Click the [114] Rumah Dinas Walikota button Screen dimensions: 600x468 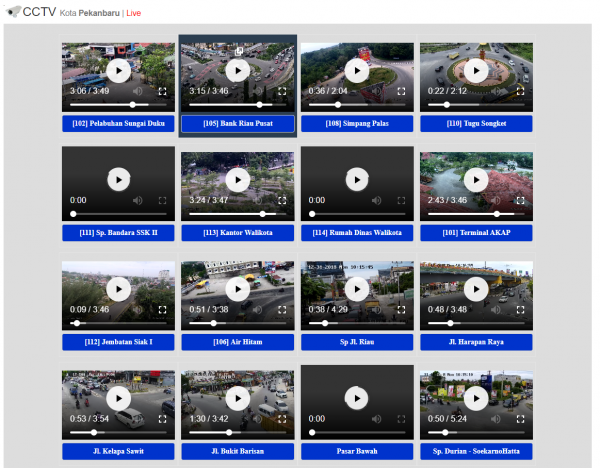pyautogui.click(x=357, y=233)
